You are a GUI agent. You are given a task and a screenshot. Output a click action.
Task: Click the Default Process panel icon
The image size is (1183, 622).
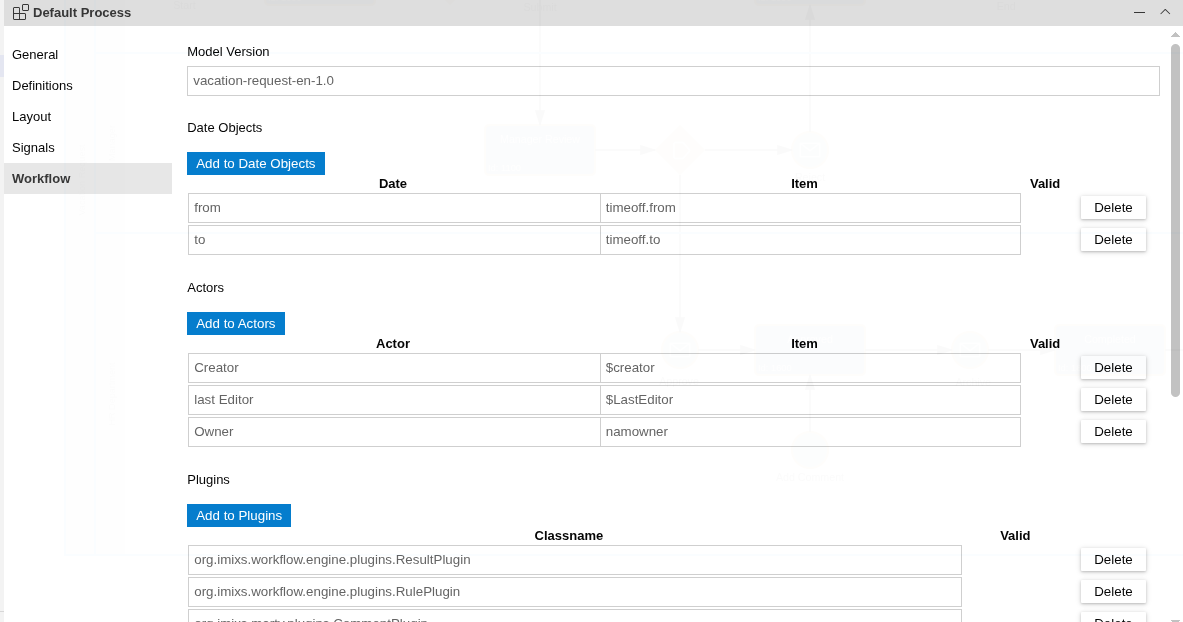[x=20, y=12]
